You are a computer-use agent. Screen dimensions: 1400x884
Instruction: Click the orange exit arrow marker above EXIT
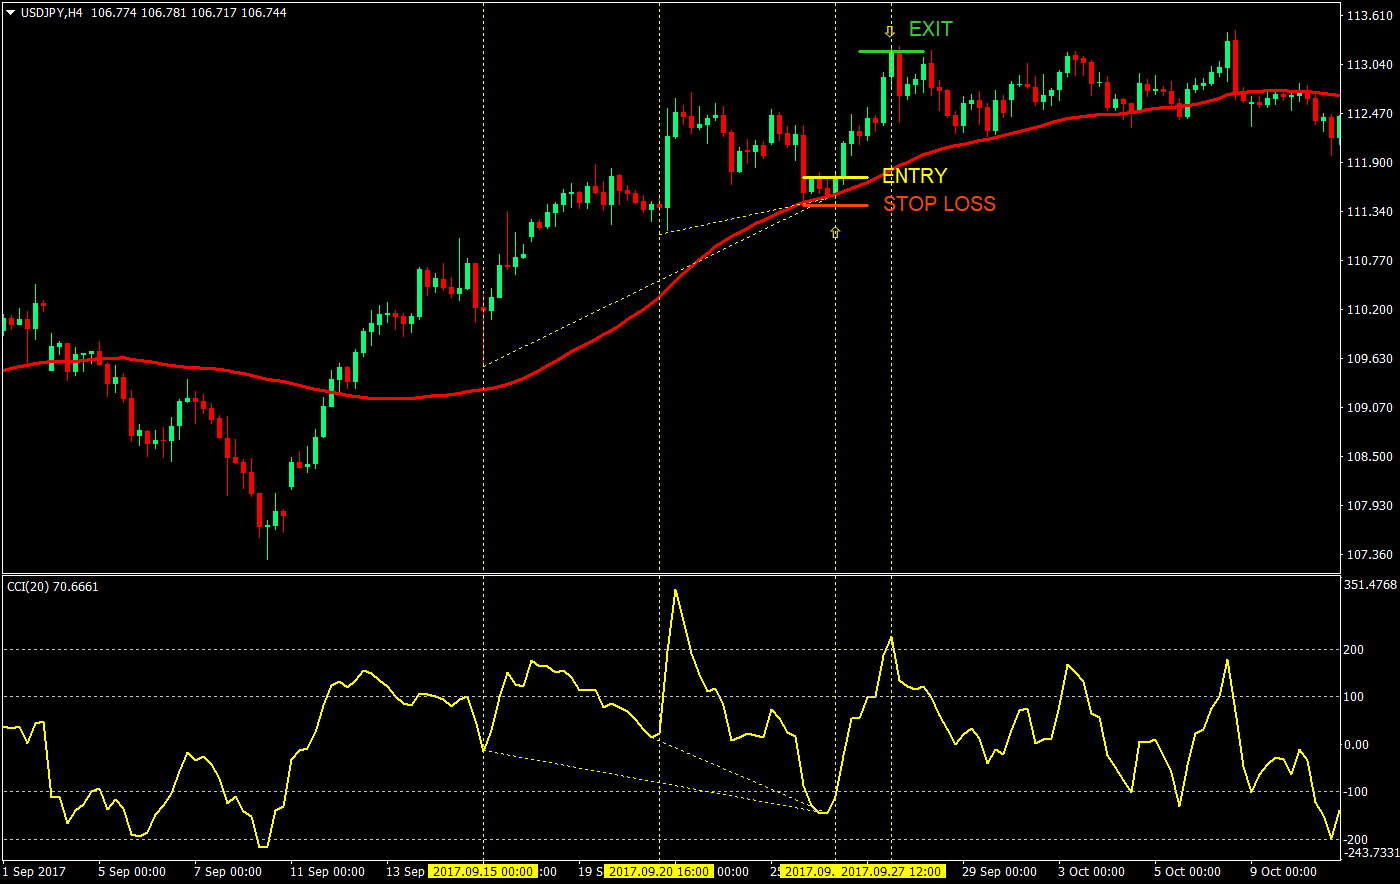click(x=890, y=31)
